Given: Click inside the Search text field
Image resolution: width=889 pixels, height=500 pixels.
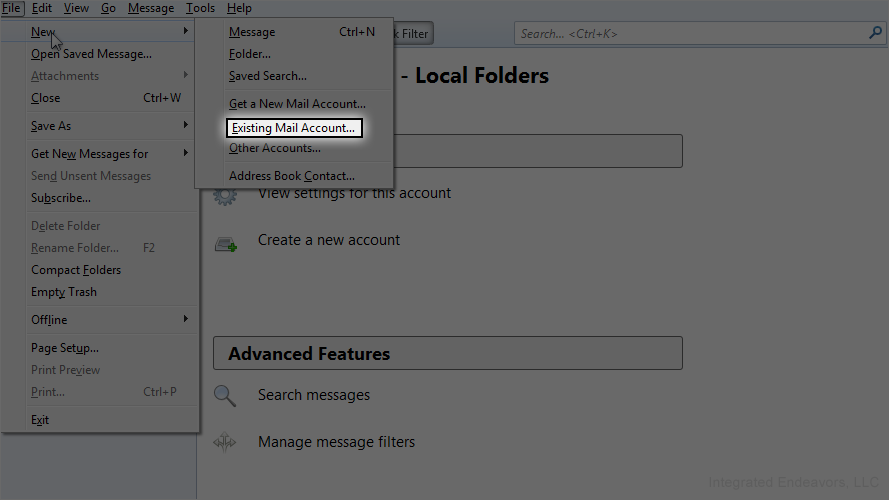Looking at the screenshot, I should click(690, 33).
